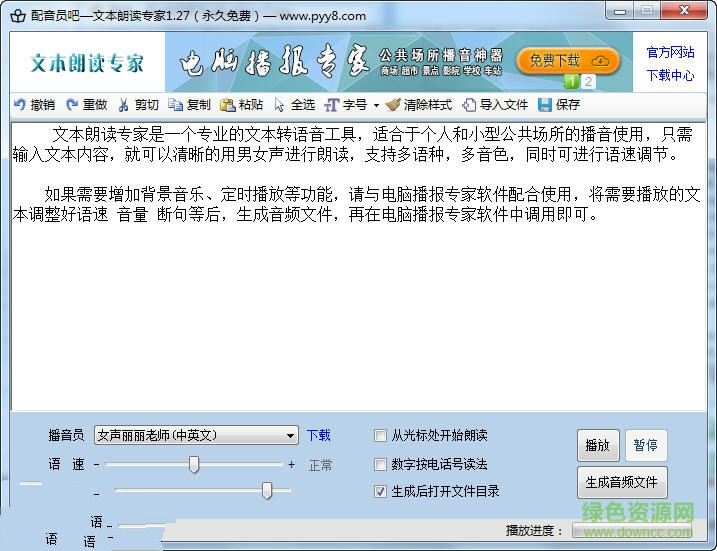Open the 播音员 voice dropdown list
The height and width of the screenshot is (551, 717).
point(290,436)
